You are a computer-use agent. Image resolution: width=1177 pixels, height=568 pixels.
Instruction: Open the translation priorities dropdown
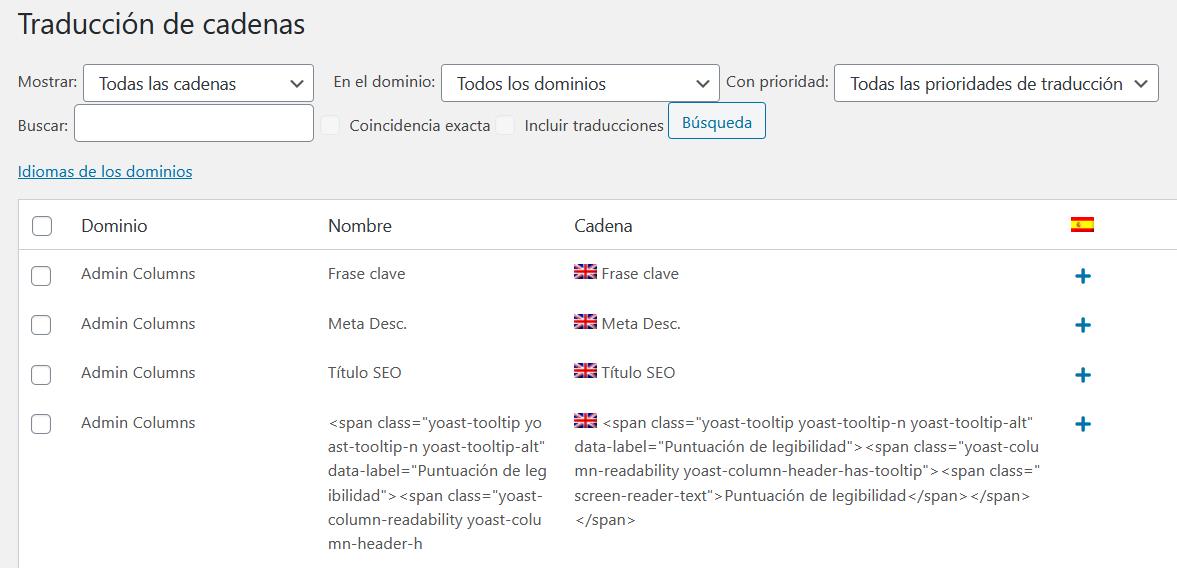pyautogui.click(x=996, y=84)
